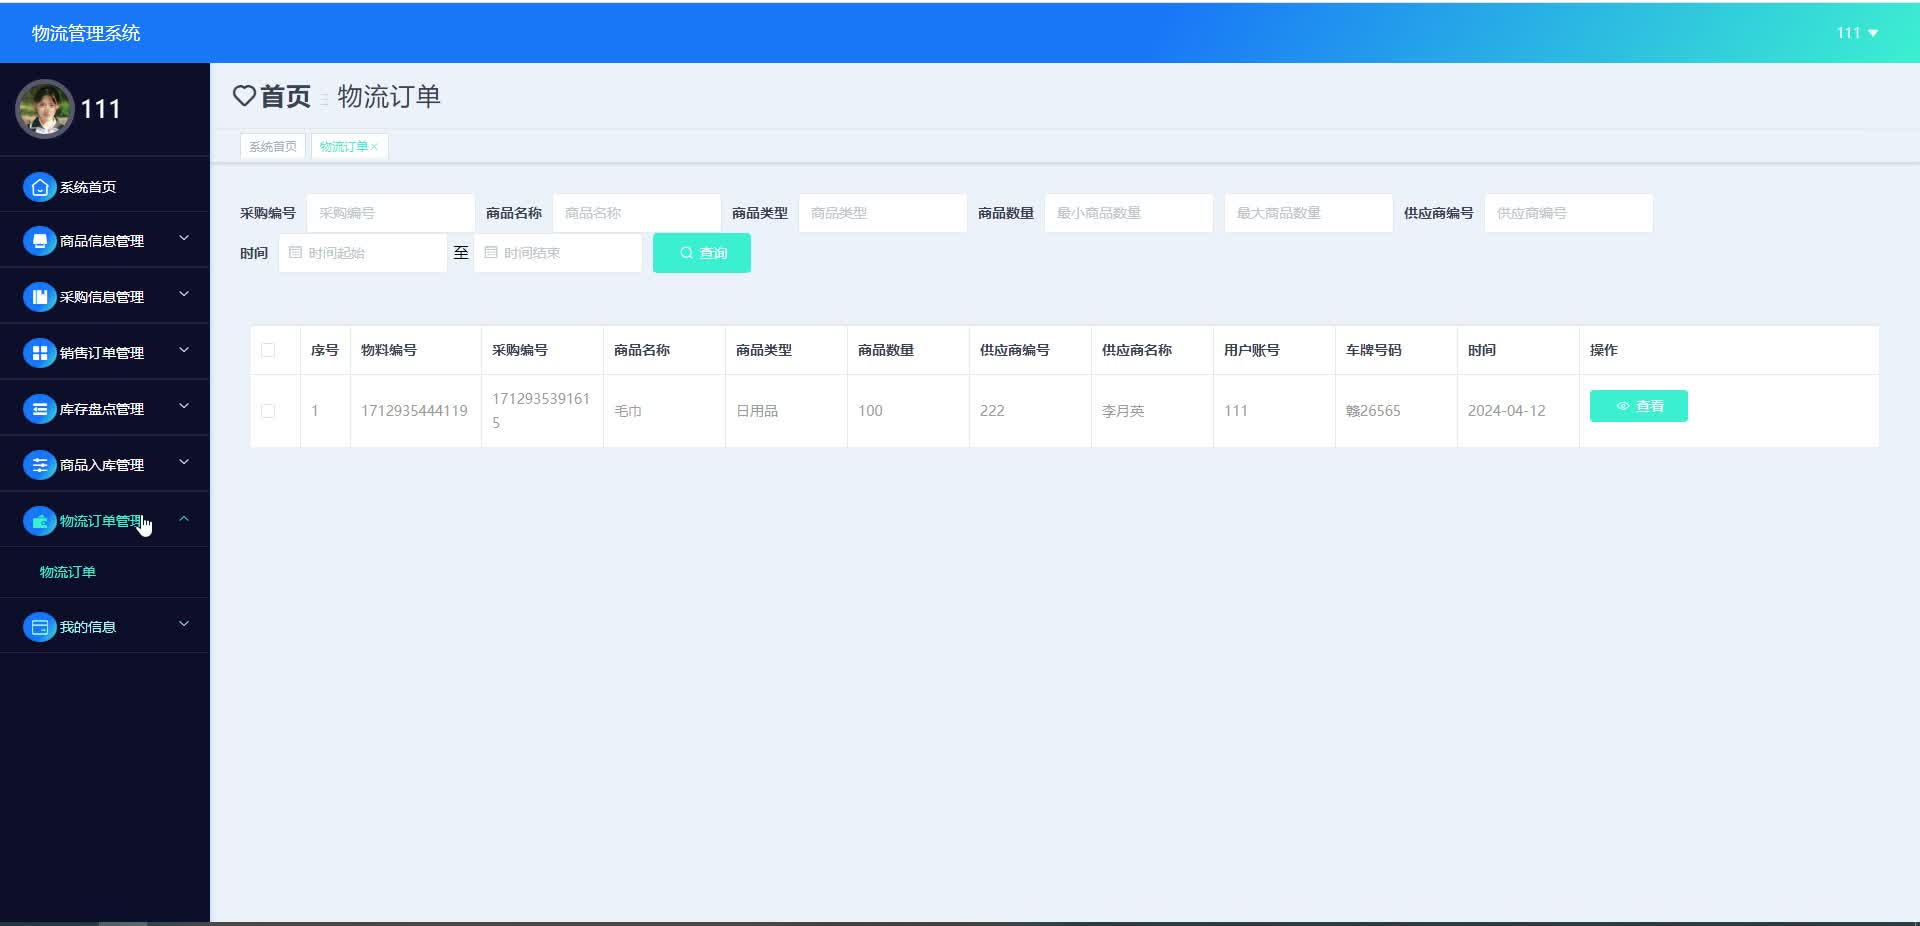Screen dimensions: 1920x926
Task: Click the 我的信息 card icon
Action: pyautogui.click(x=39, y=627)
